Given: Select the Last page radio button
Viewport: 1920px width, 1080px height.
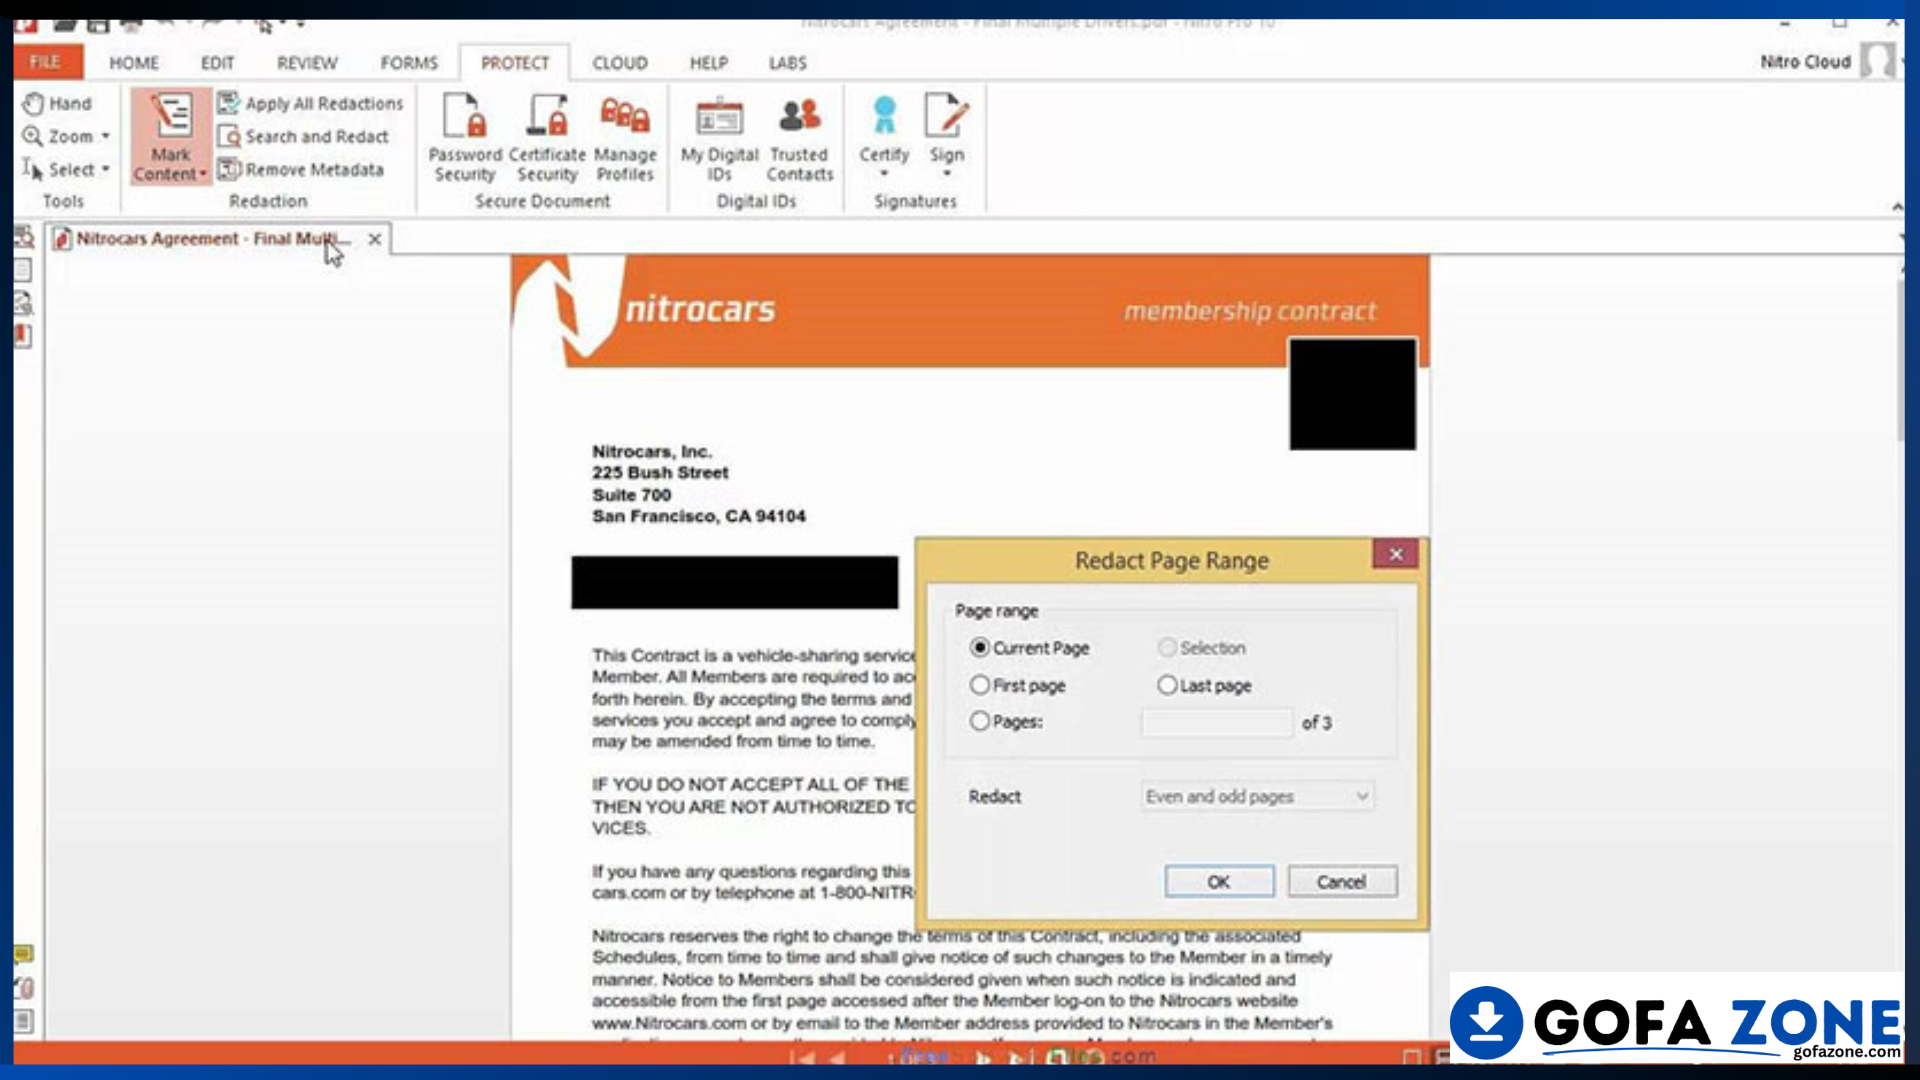Looking at the screenshot, I should point(1167,685).
